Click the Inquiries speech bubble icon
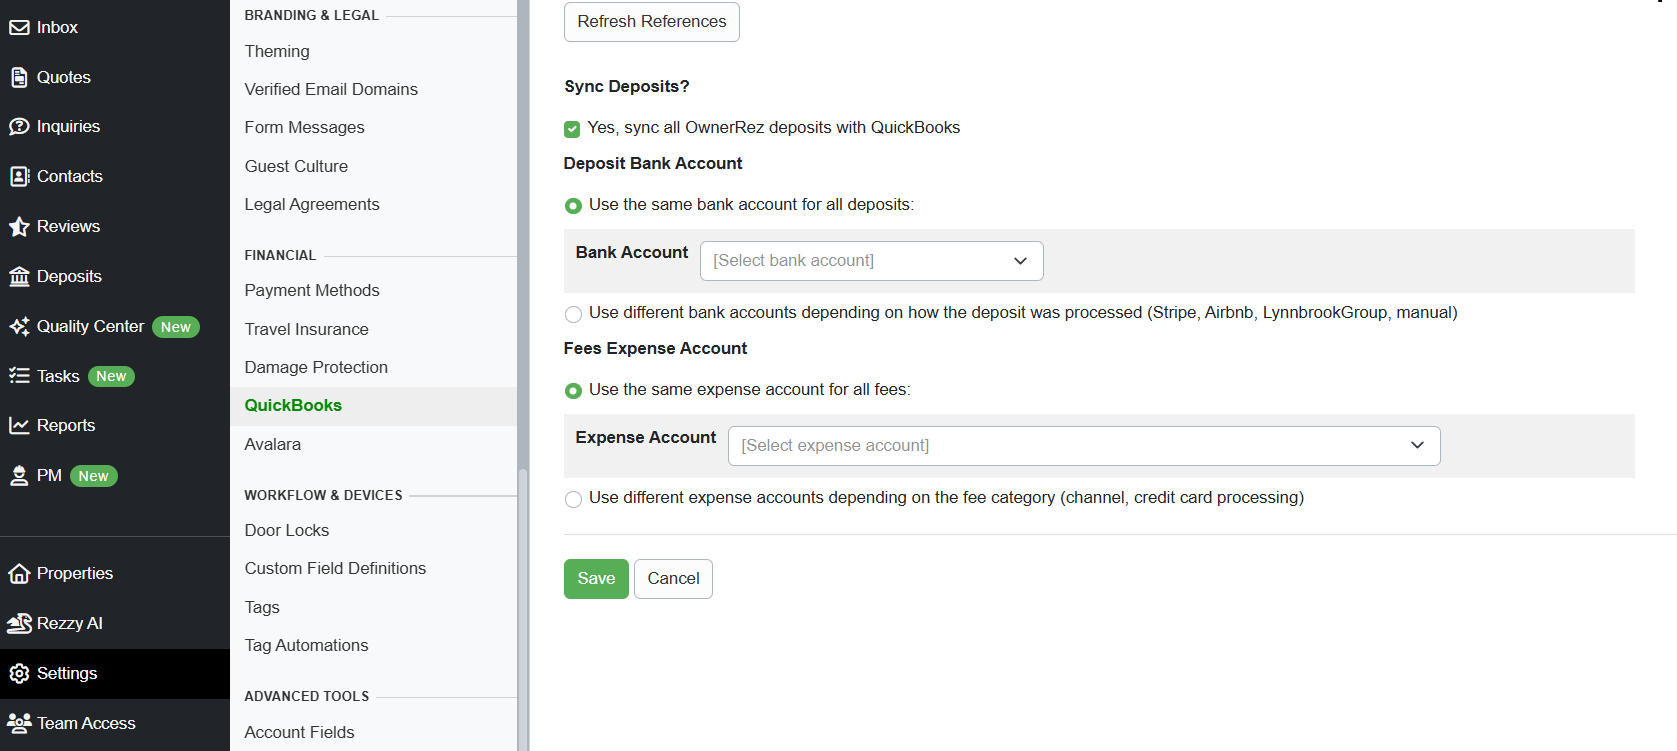The width and height of the screenshot is (1677, 751). [x=19, y=127]
